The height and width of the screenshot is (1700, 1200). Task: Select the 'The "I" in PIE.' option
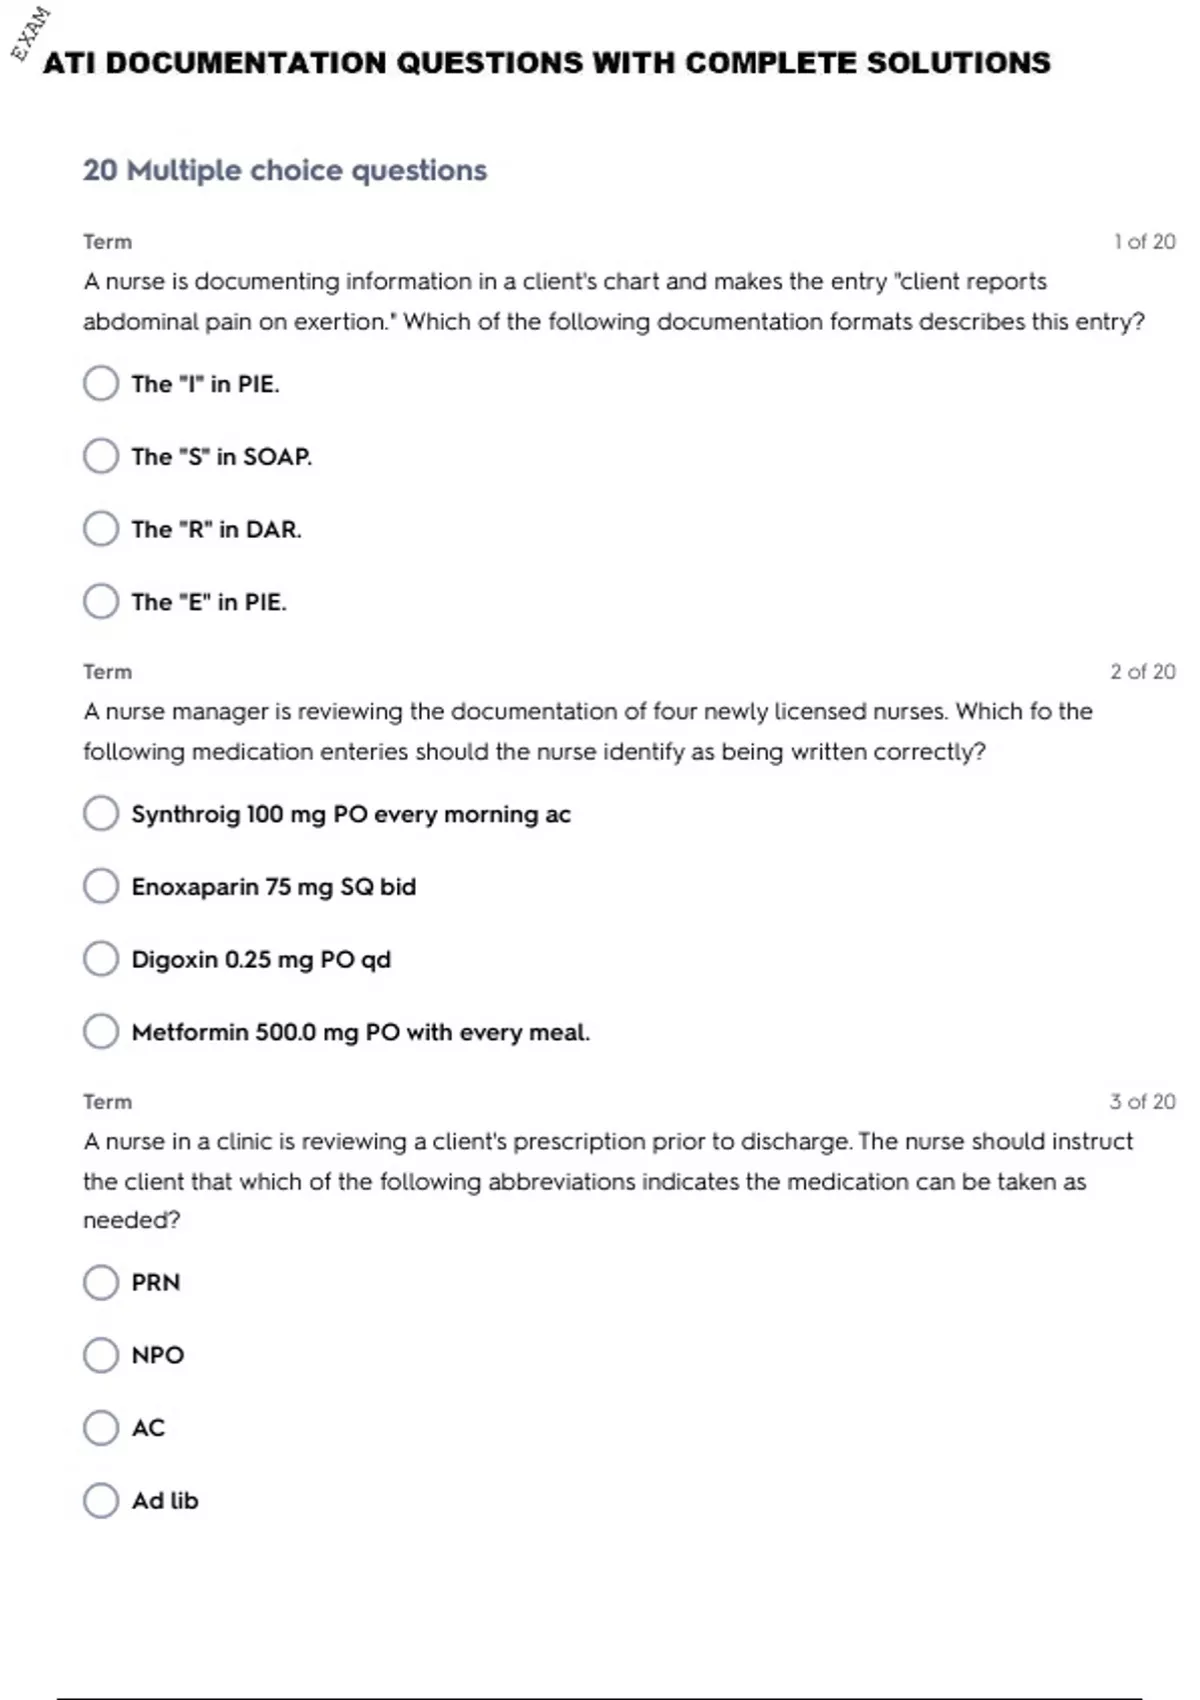pyautogui.click(x=101, y=383)
